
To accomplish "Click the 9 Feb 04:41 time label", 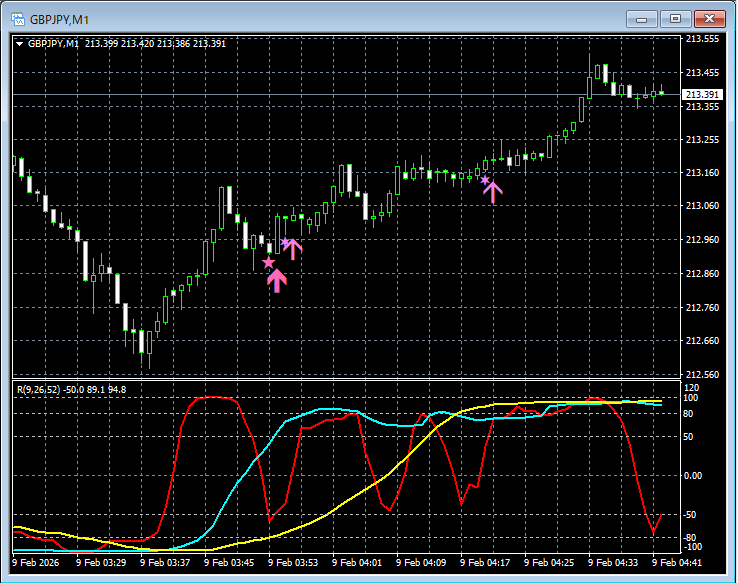I will click(677, 563).
